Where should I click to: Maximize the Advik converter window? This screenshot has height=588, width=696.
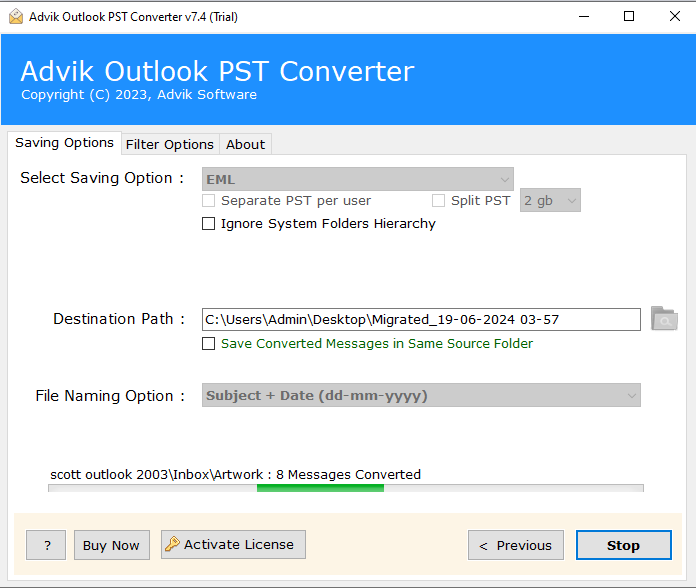pyautogui.click(x=629, y=17)
